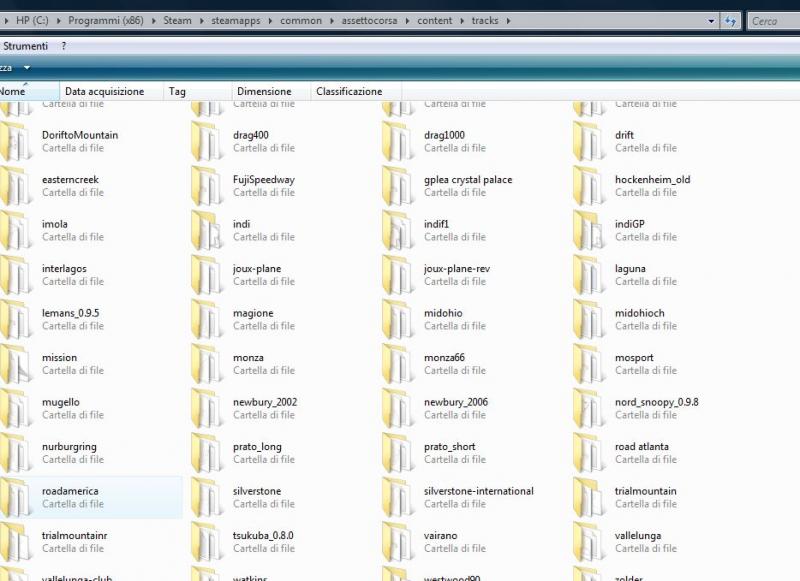The height and width of the screenshot is (581, 800).
Task: Click the refresh button beside the address bar
Action: point(730,21)
